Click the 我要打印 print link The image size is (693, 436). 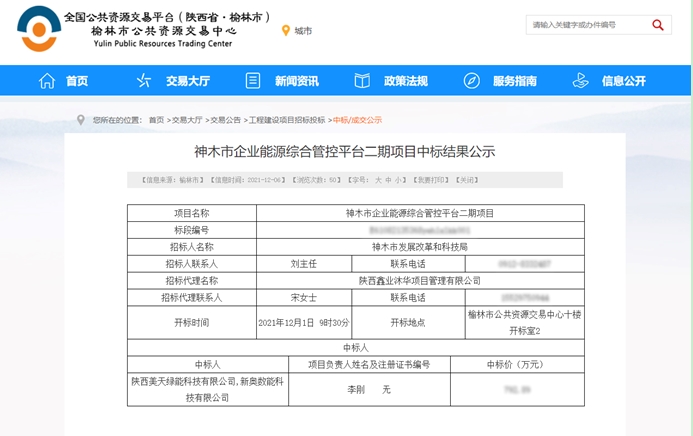tap(431, 180)
